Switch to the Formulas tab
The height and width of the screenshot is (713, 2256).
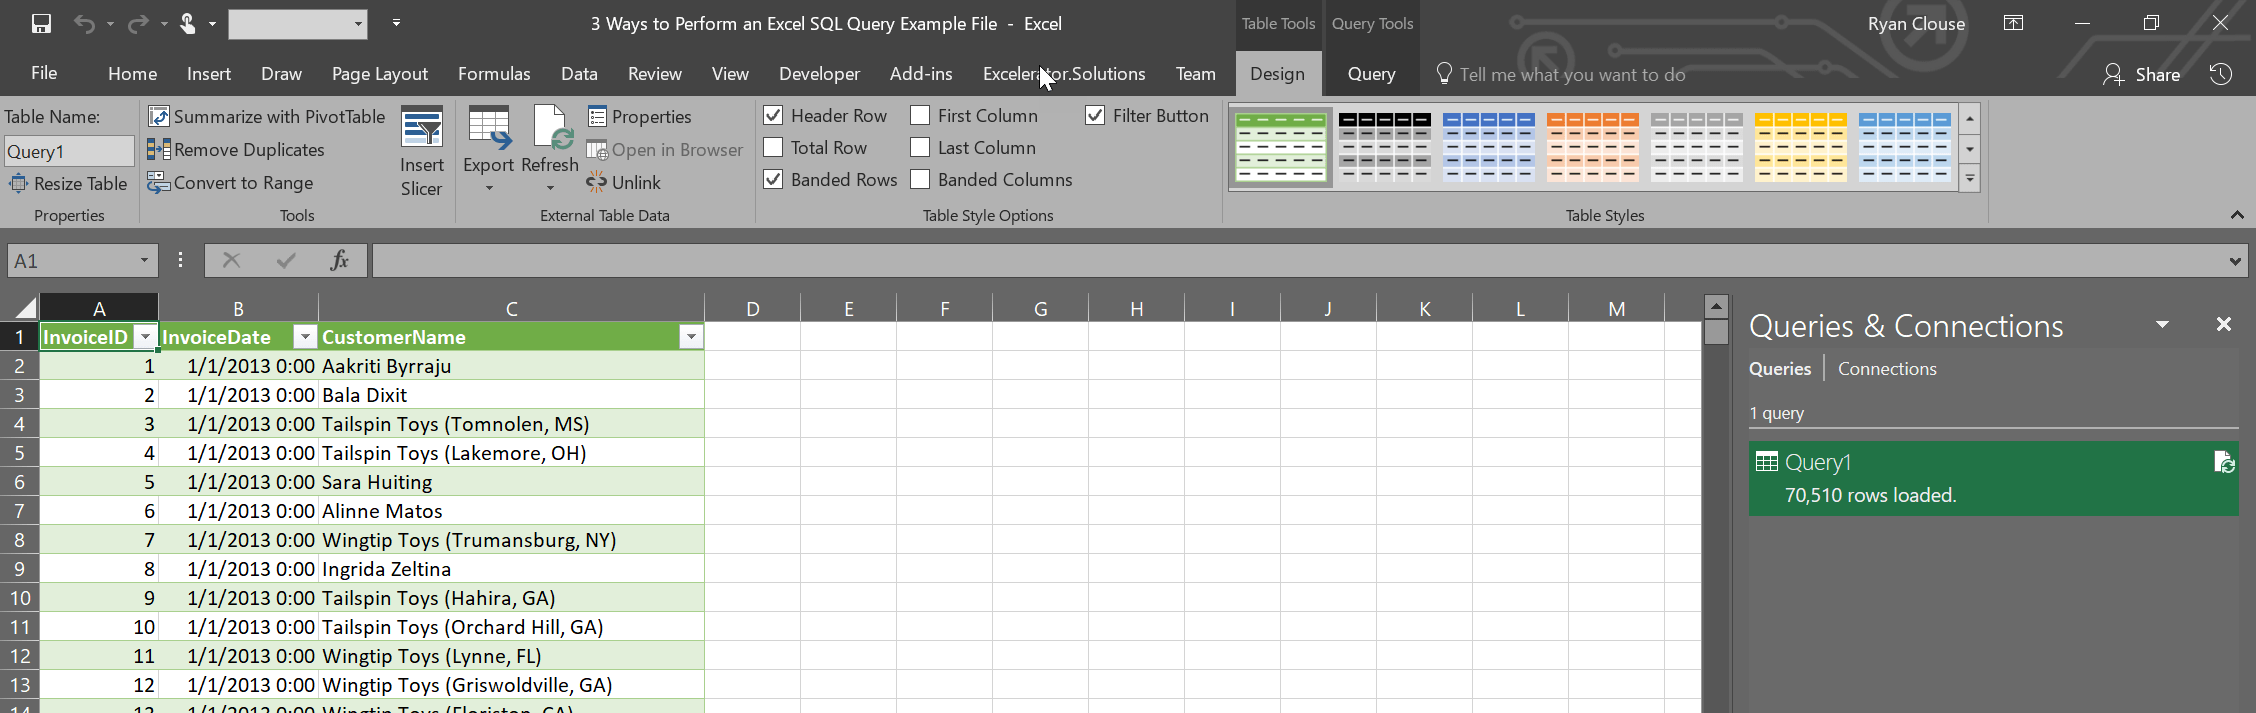click(494, 73)
